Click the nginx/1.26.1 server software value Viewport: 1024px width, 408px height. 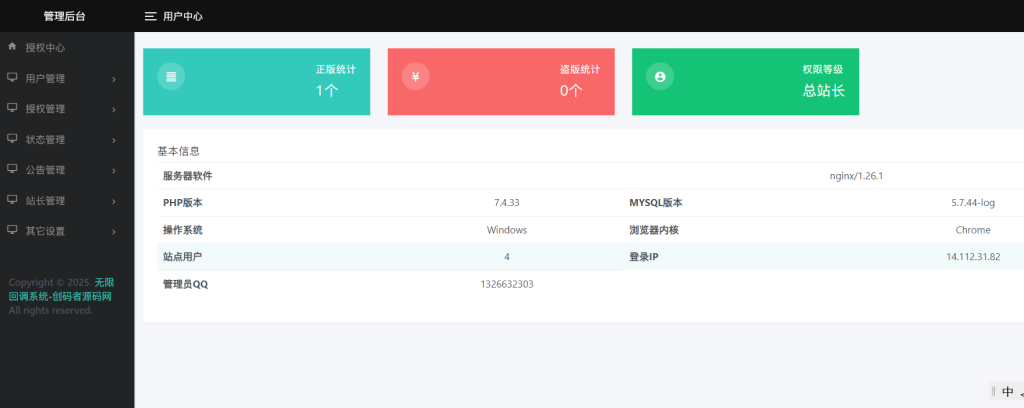tap(856, 176)
